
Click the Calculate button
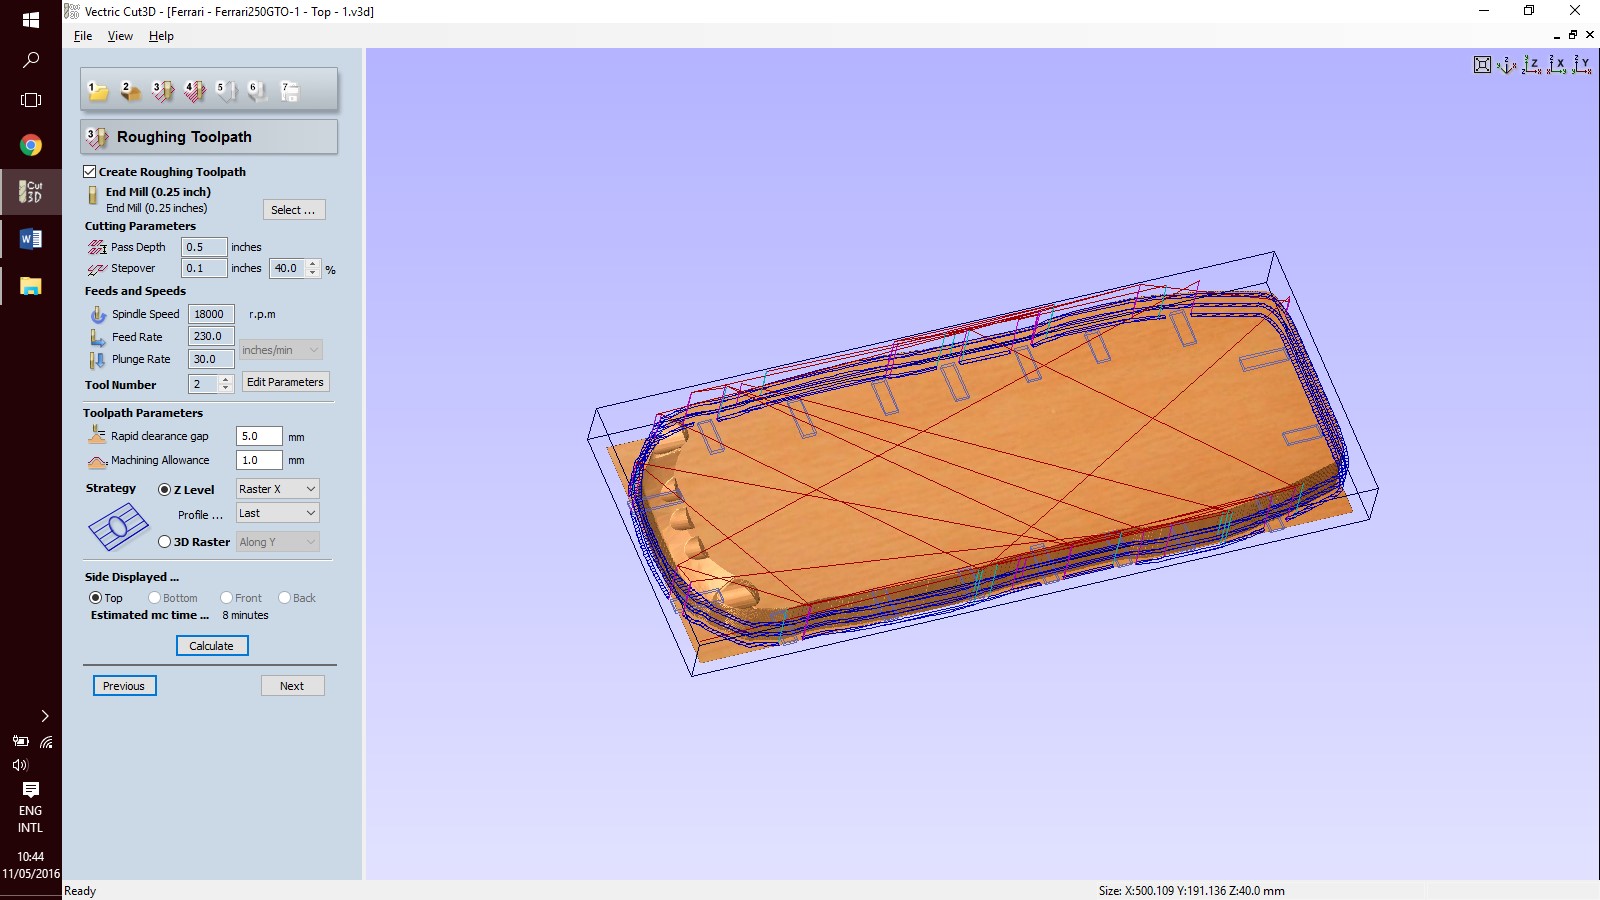click(212, 646)
